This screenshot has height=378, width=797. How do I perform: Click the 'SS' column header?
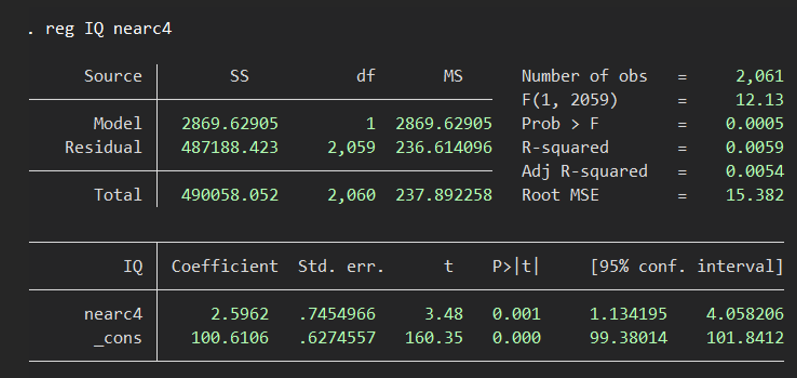pos(239,76)
